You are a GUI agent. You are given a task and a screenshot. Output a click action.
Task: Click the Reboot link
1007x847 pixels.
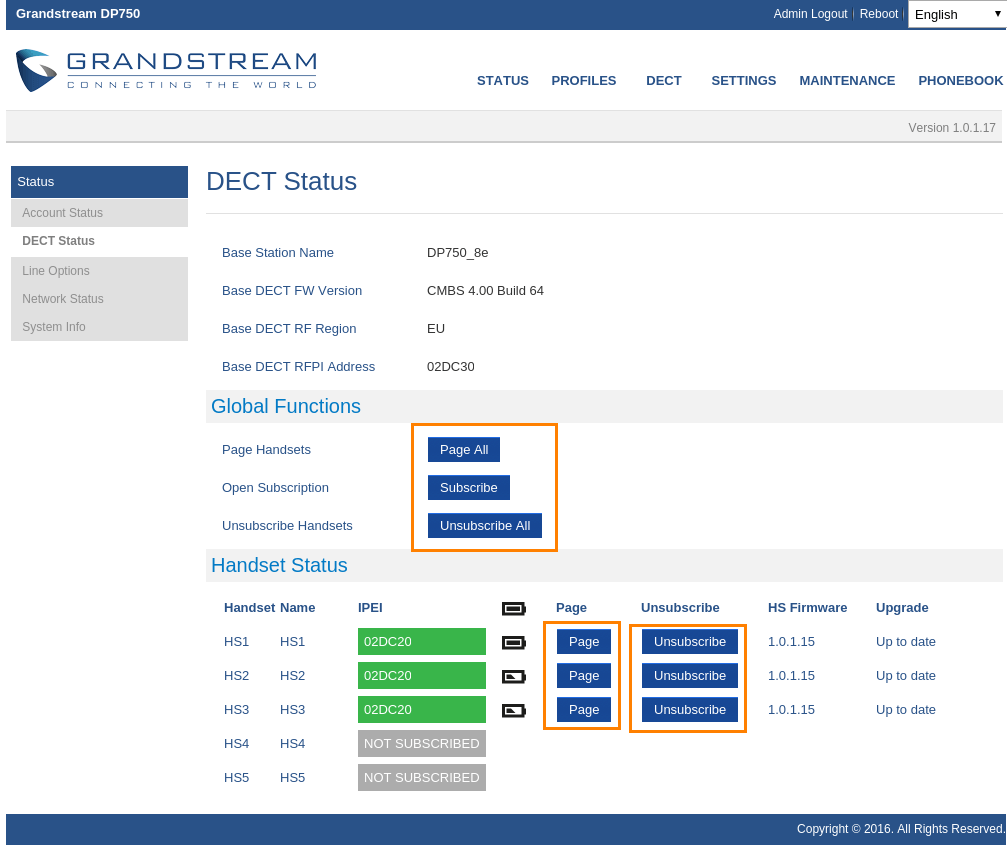[x=879, y=14]
